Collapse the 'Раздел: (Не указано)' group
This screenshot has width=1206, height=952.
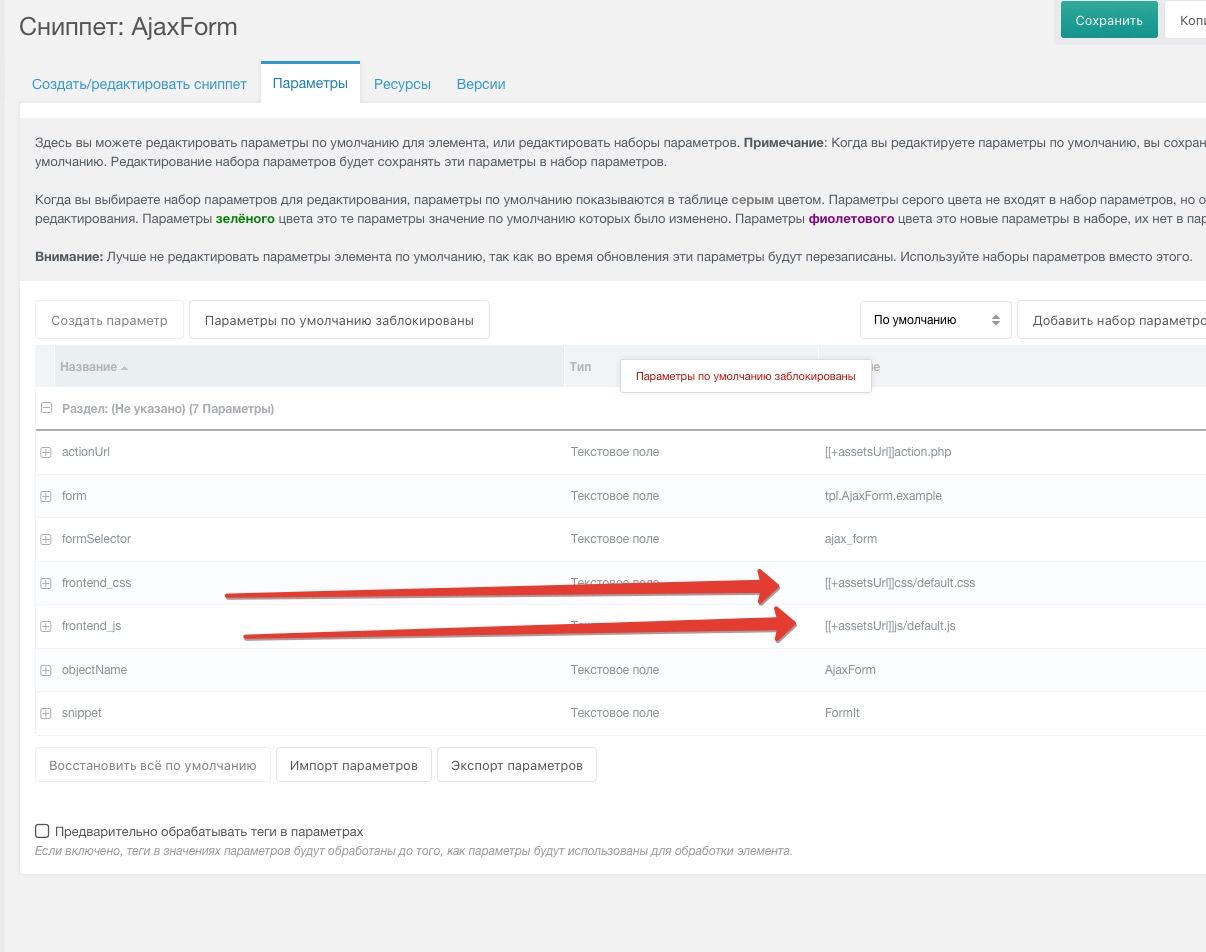tap(46, 408)
